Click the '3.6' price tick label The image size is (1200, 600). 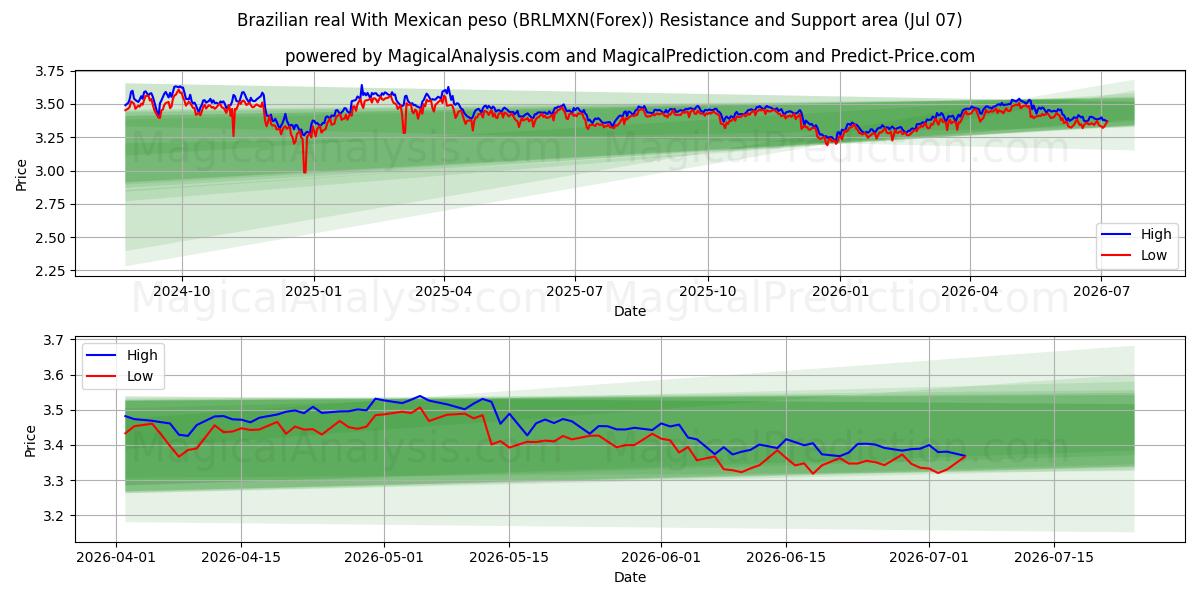(x=54, y=375)
